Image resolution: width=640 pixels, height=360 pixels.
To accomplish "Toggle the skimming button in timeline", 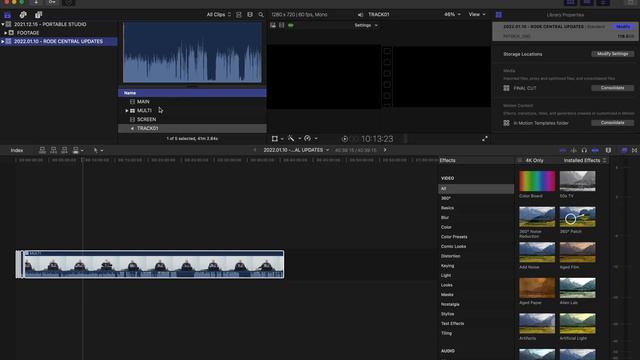I will [x=563, y=150].
